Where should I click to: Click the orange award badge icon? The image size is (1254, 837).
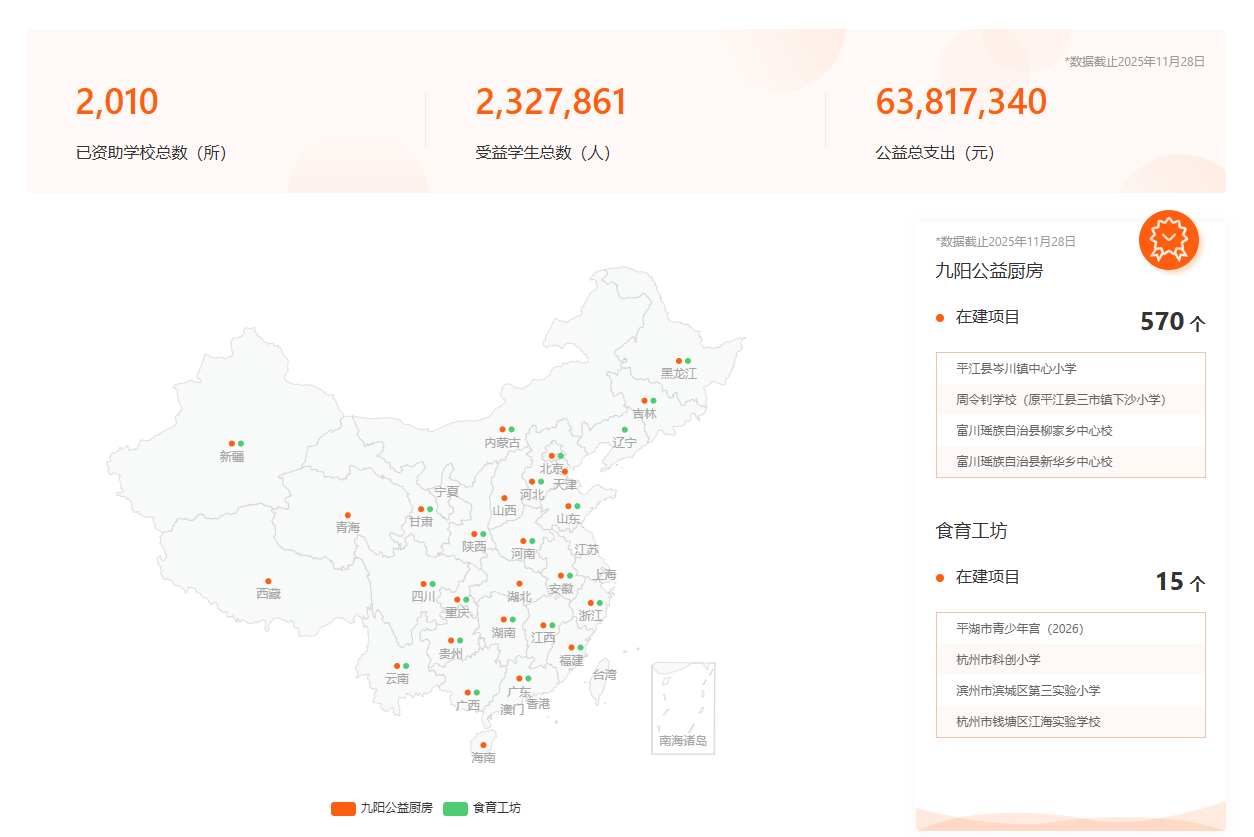1168,240
